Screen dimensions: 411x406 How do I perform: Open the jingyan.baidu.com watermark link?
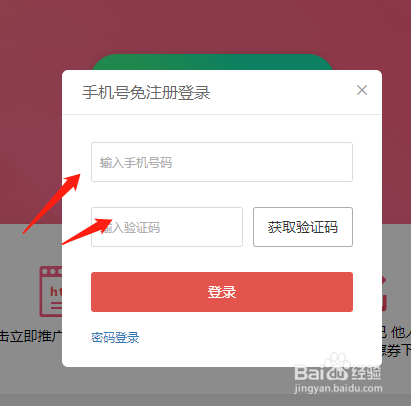coord(338,388)
